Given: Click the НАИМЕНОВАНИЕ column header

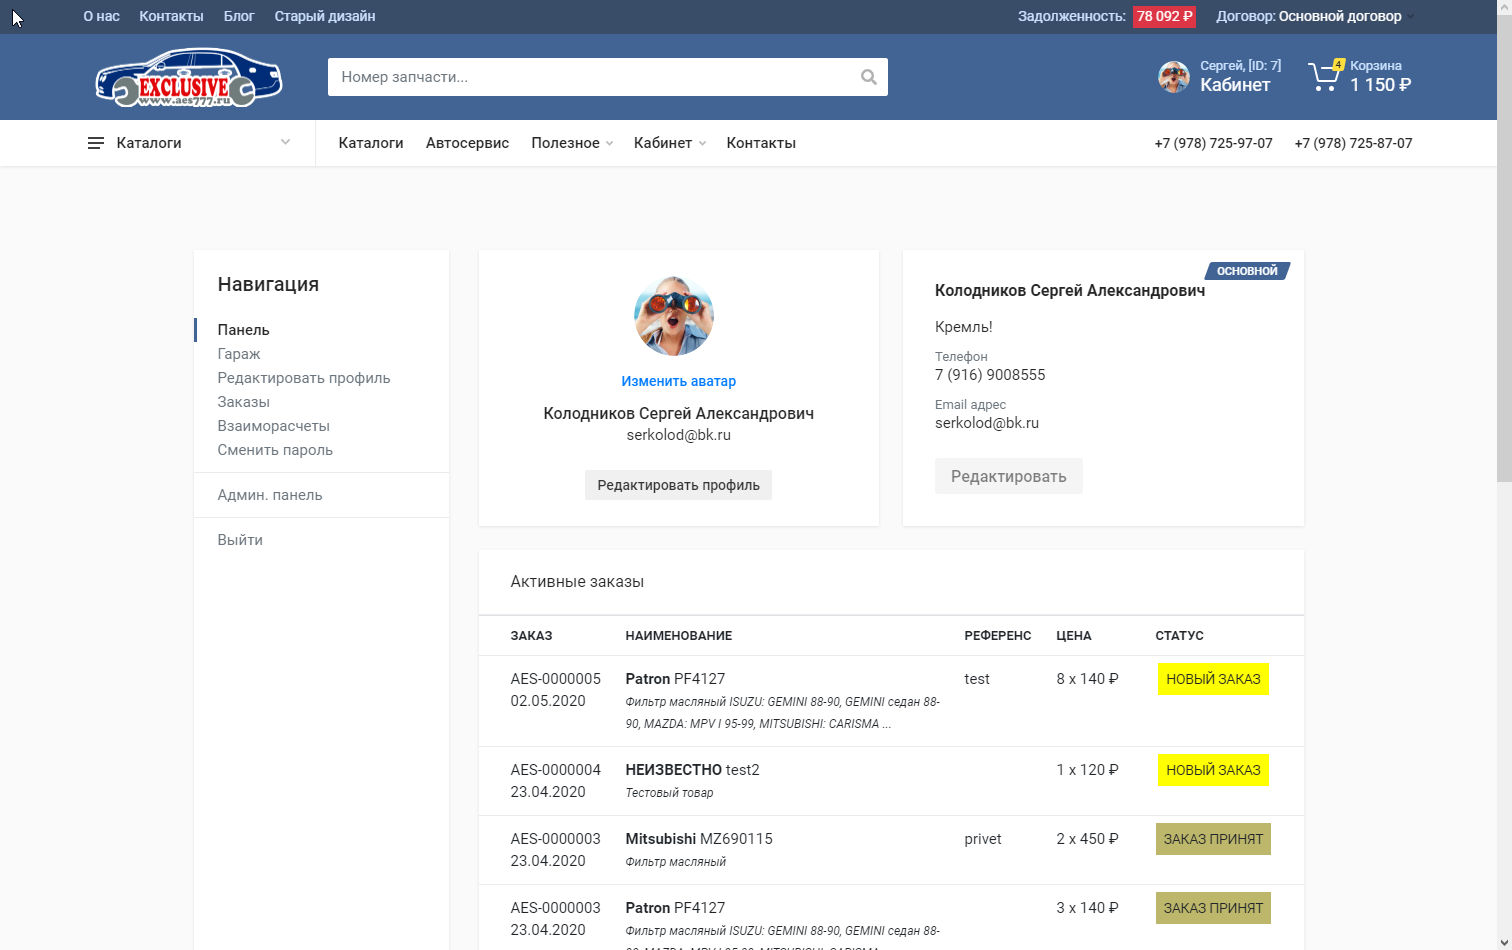Looking at the screenshot, I should (x=679, y=636).
